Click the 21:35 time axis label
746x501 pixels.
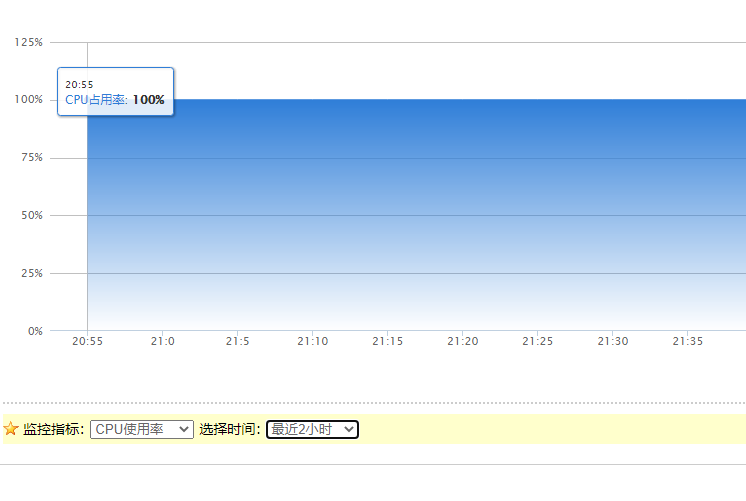click(x=687, y=341)
